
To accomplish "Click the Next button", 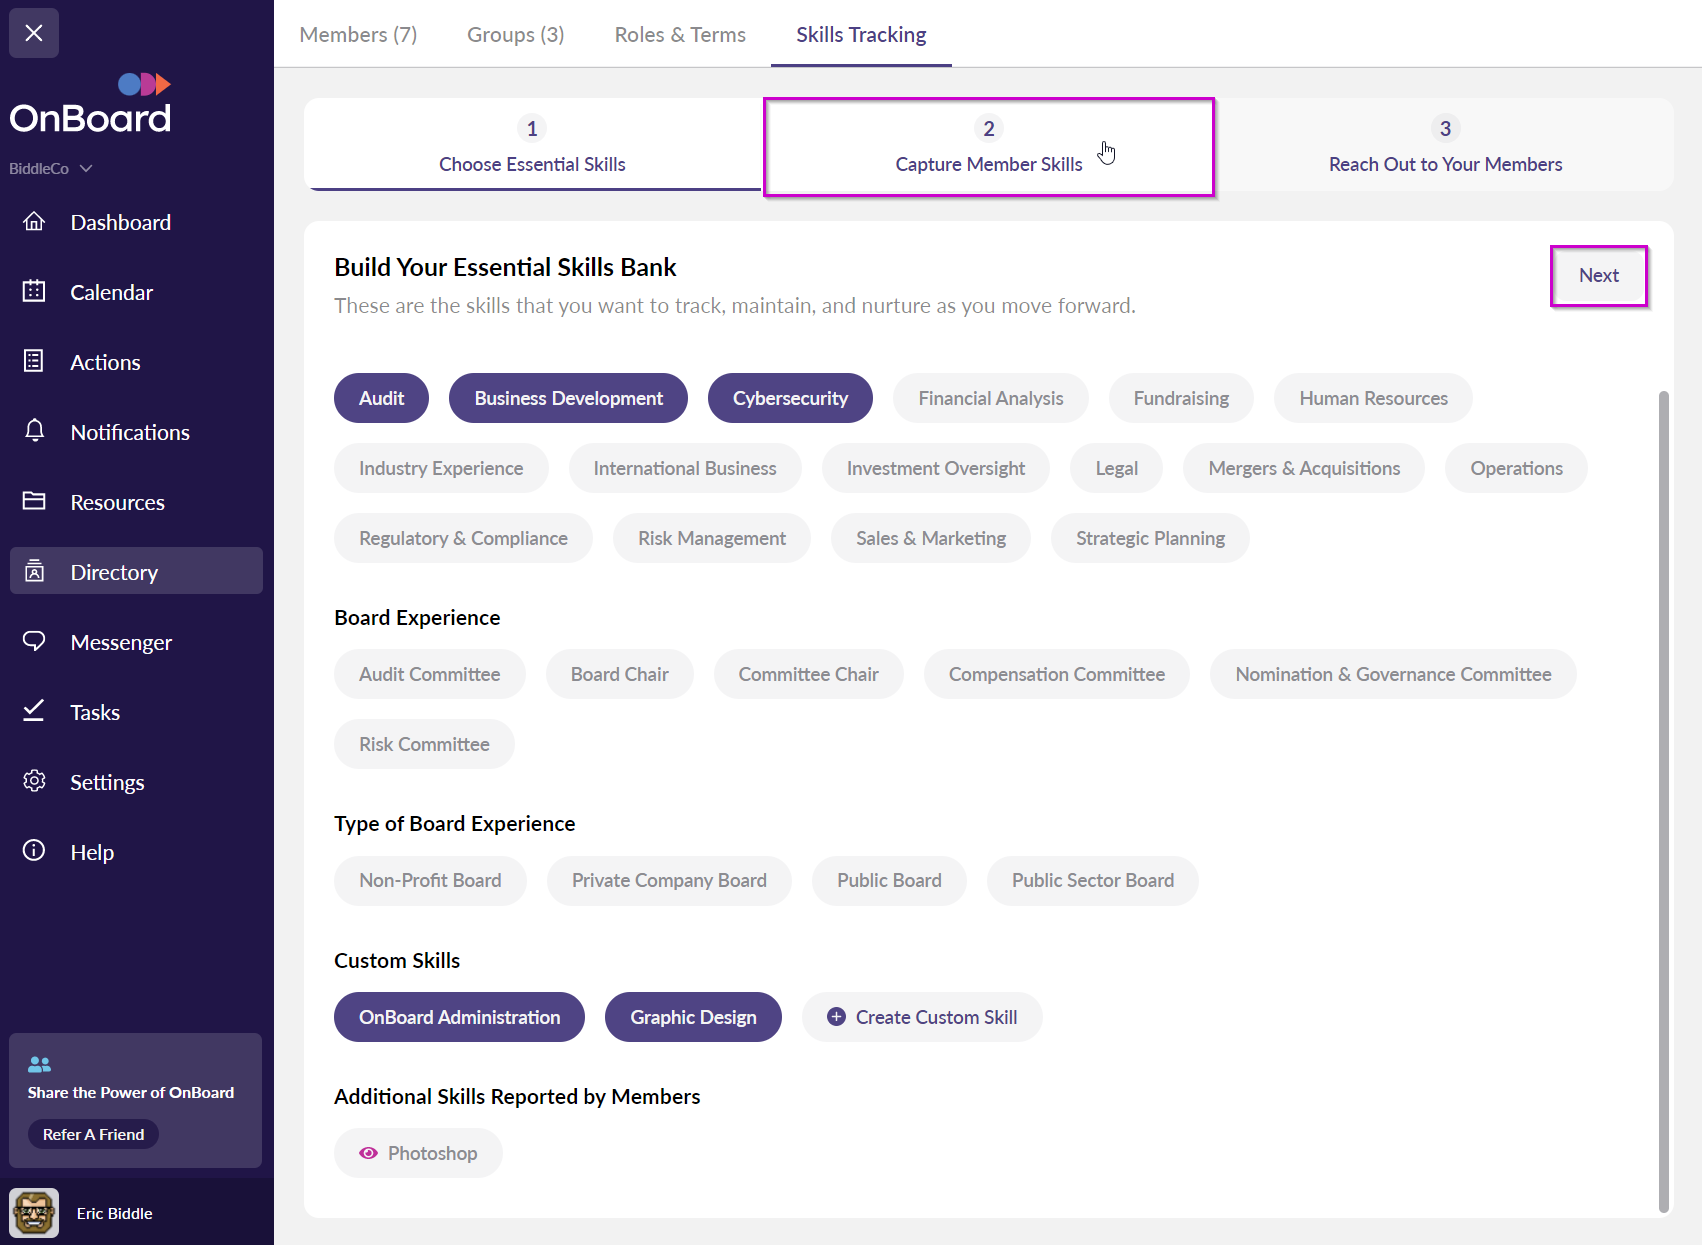I will coord(1598,276).
